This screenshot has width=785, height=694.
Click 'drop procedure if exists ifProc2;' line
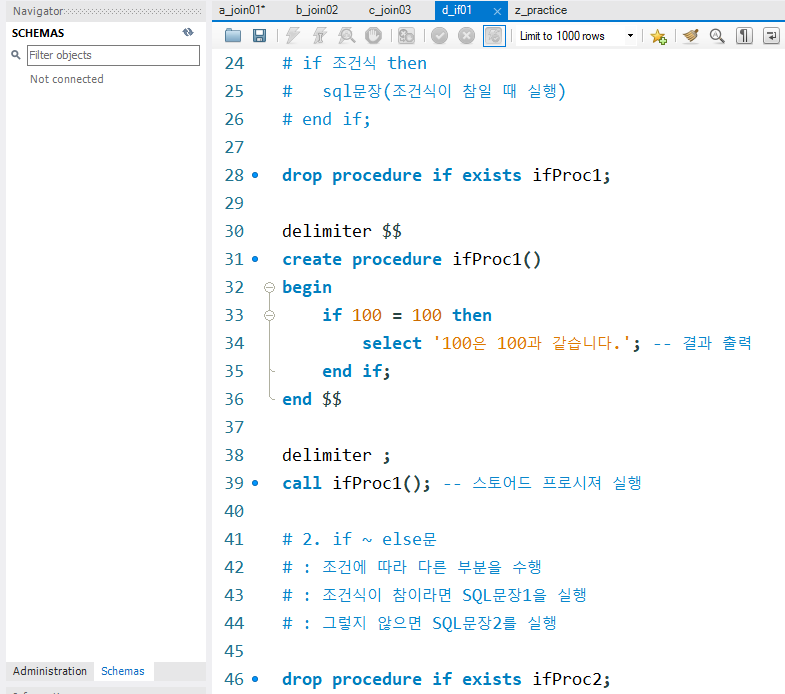point(446,679)
